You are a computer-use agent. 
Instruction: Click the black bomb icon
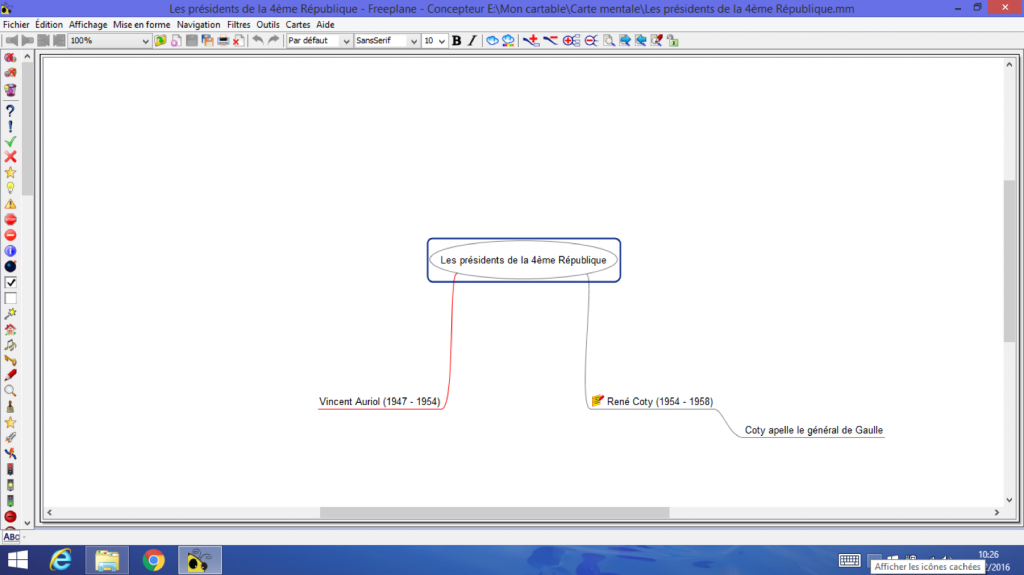[x=10, y=266]
